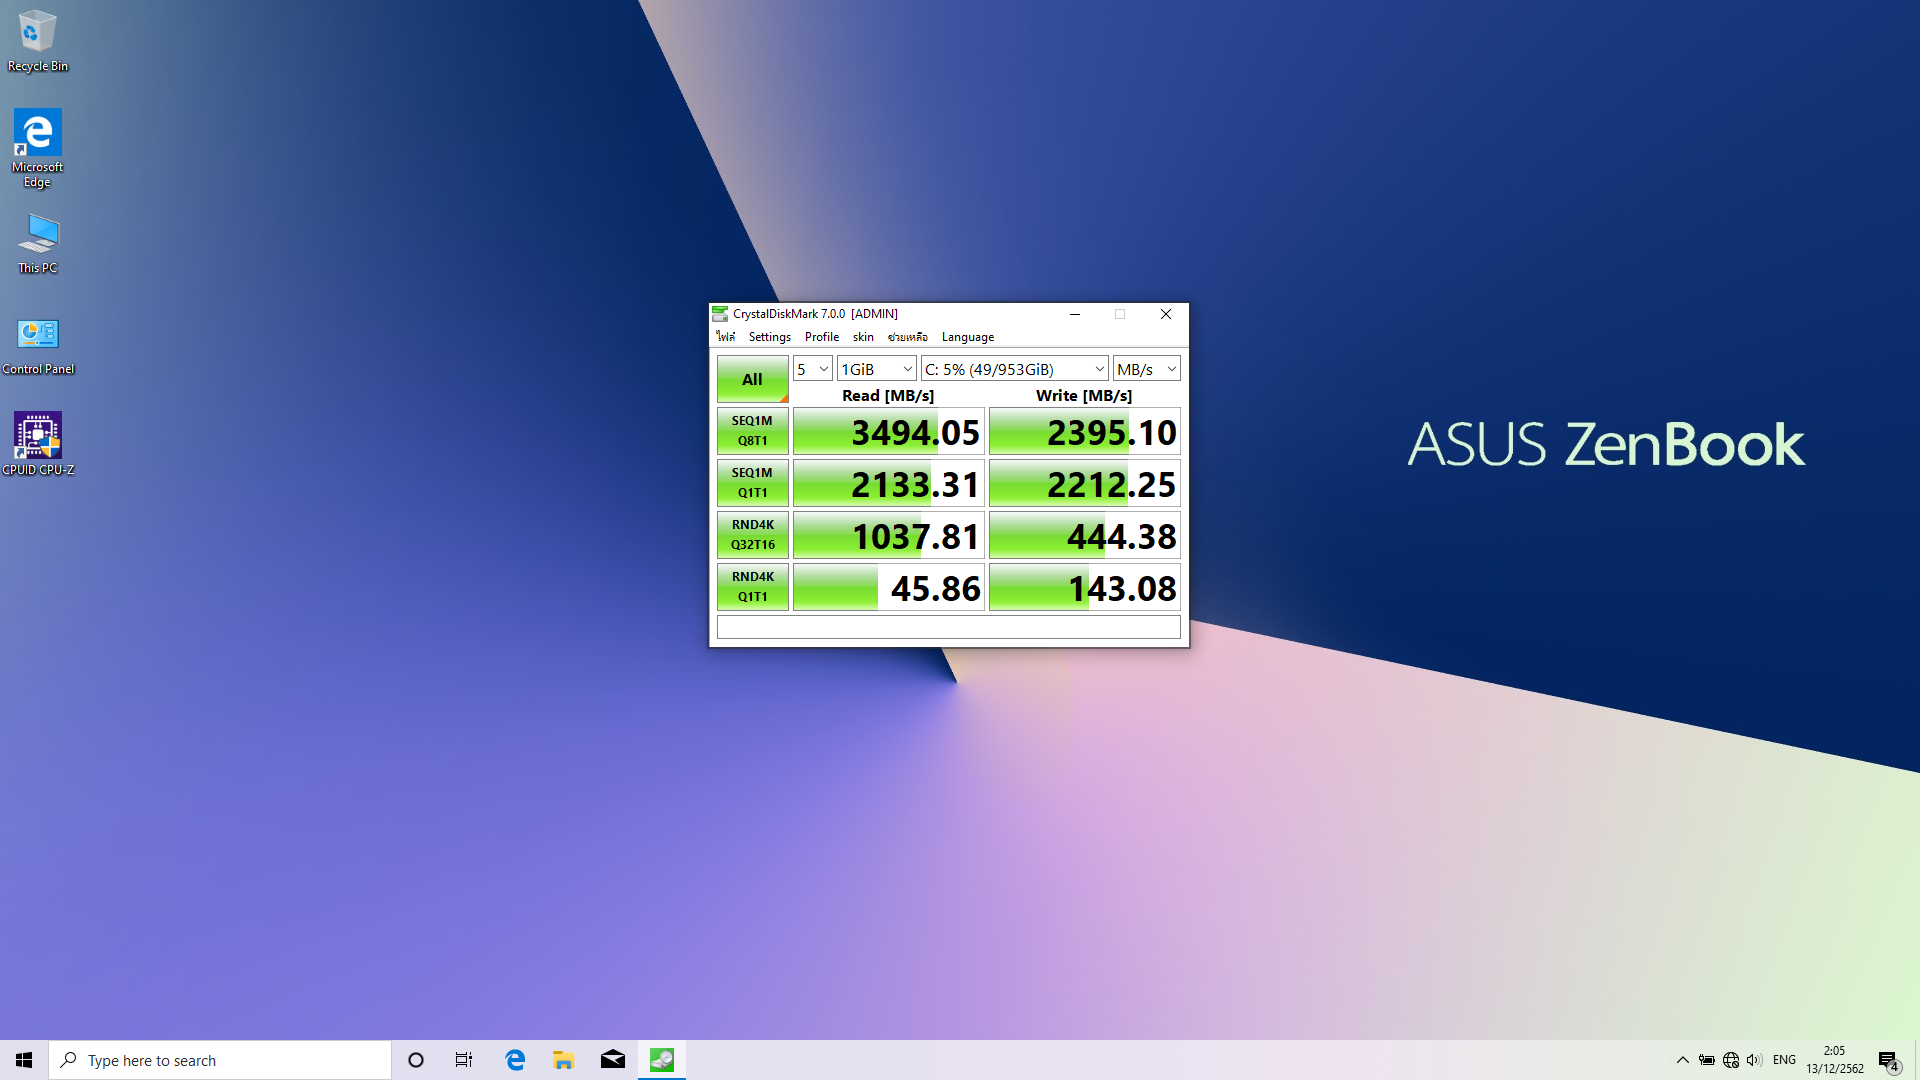Click the empty comment field below results

949,627
